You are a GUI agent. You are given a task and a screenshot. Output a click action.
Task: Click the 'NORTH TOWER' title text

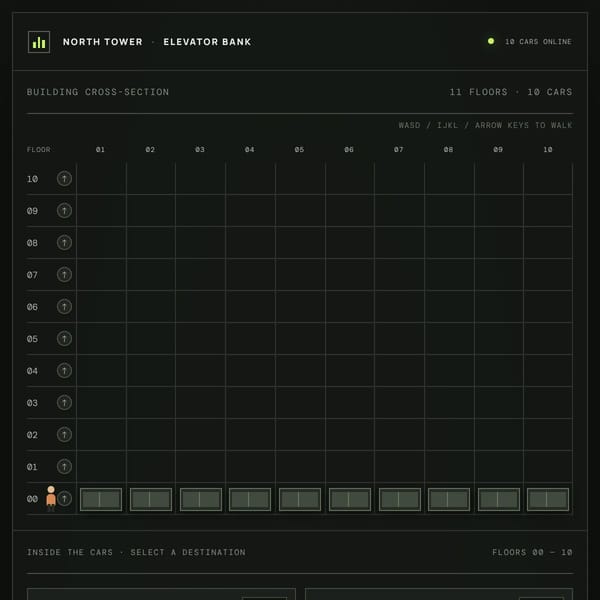(x=103, y=42)
